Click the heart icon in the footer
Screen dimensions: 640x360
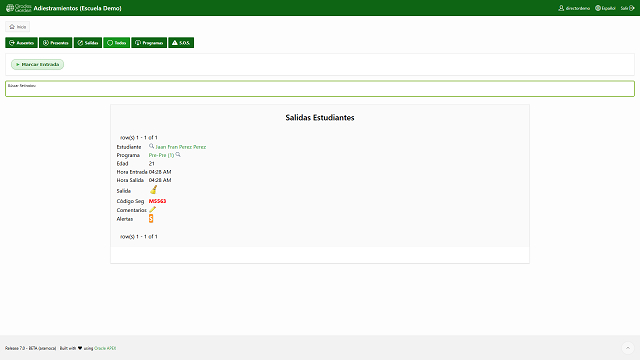(80, 348)
